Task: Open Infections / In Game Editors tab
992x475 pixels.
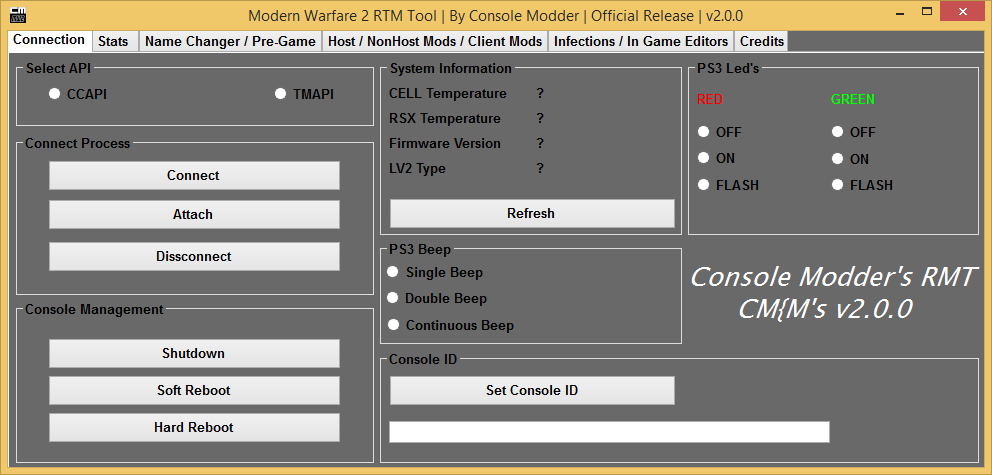Action: [x=641, y=41]
